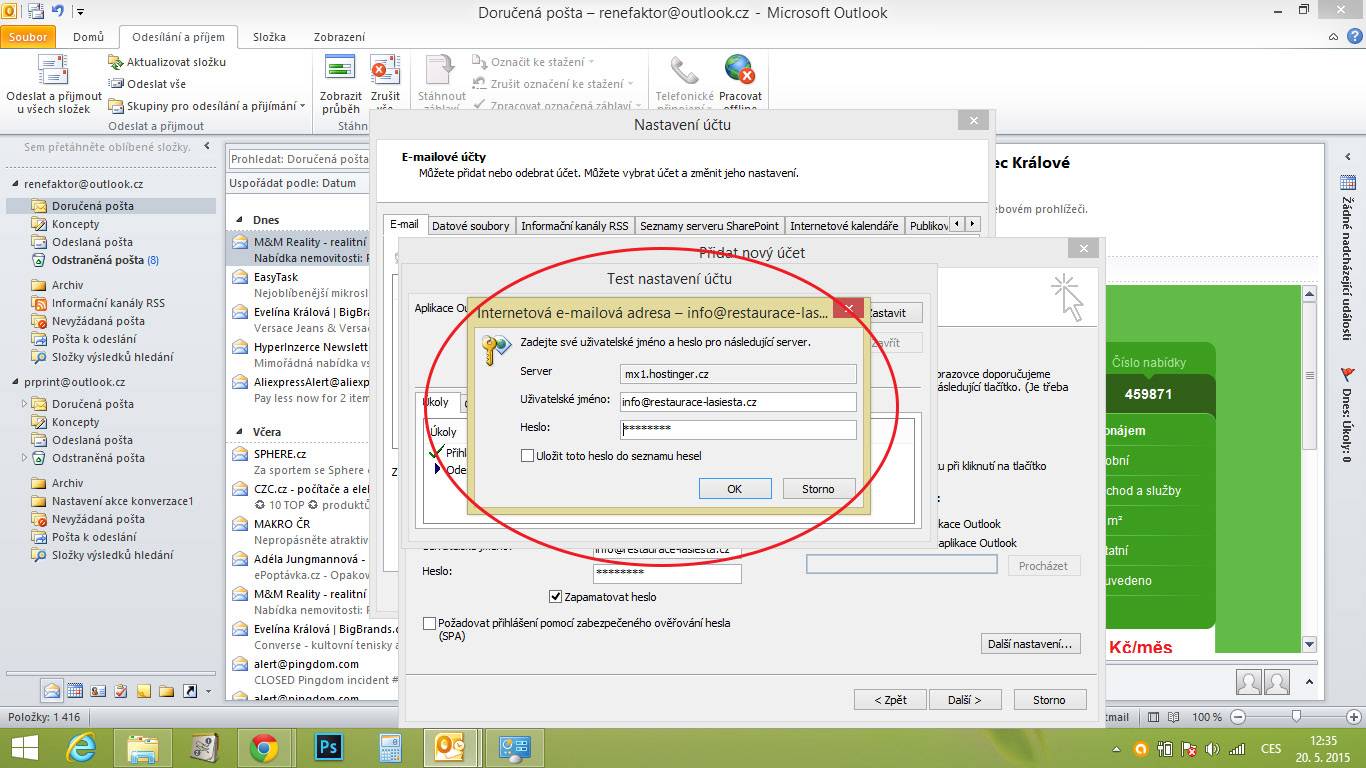Click in the Uživatelské jméno field of prompt
The height and width of the screenshot is (768, 1366).
click(x=738, y=402)
